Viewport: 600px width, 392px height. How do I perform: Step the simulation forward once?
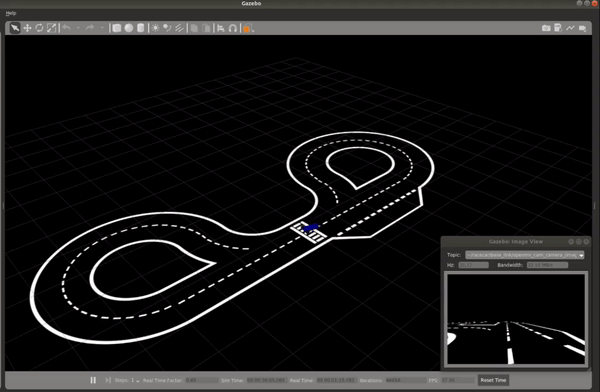(108, 380)
